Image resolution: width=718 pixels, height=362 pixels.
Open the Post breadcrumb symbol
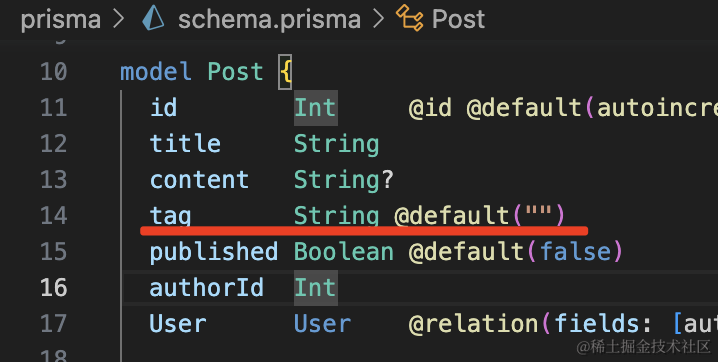click(458, 19)
